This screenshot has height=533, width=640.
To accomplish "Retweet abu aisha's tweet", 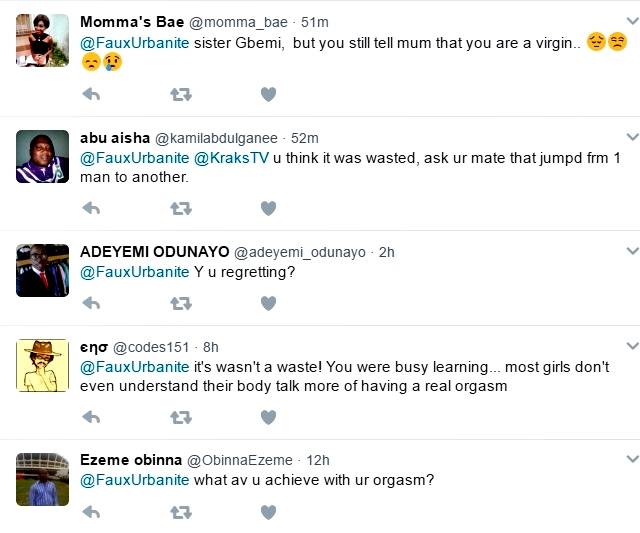I will tap(181, 208).
